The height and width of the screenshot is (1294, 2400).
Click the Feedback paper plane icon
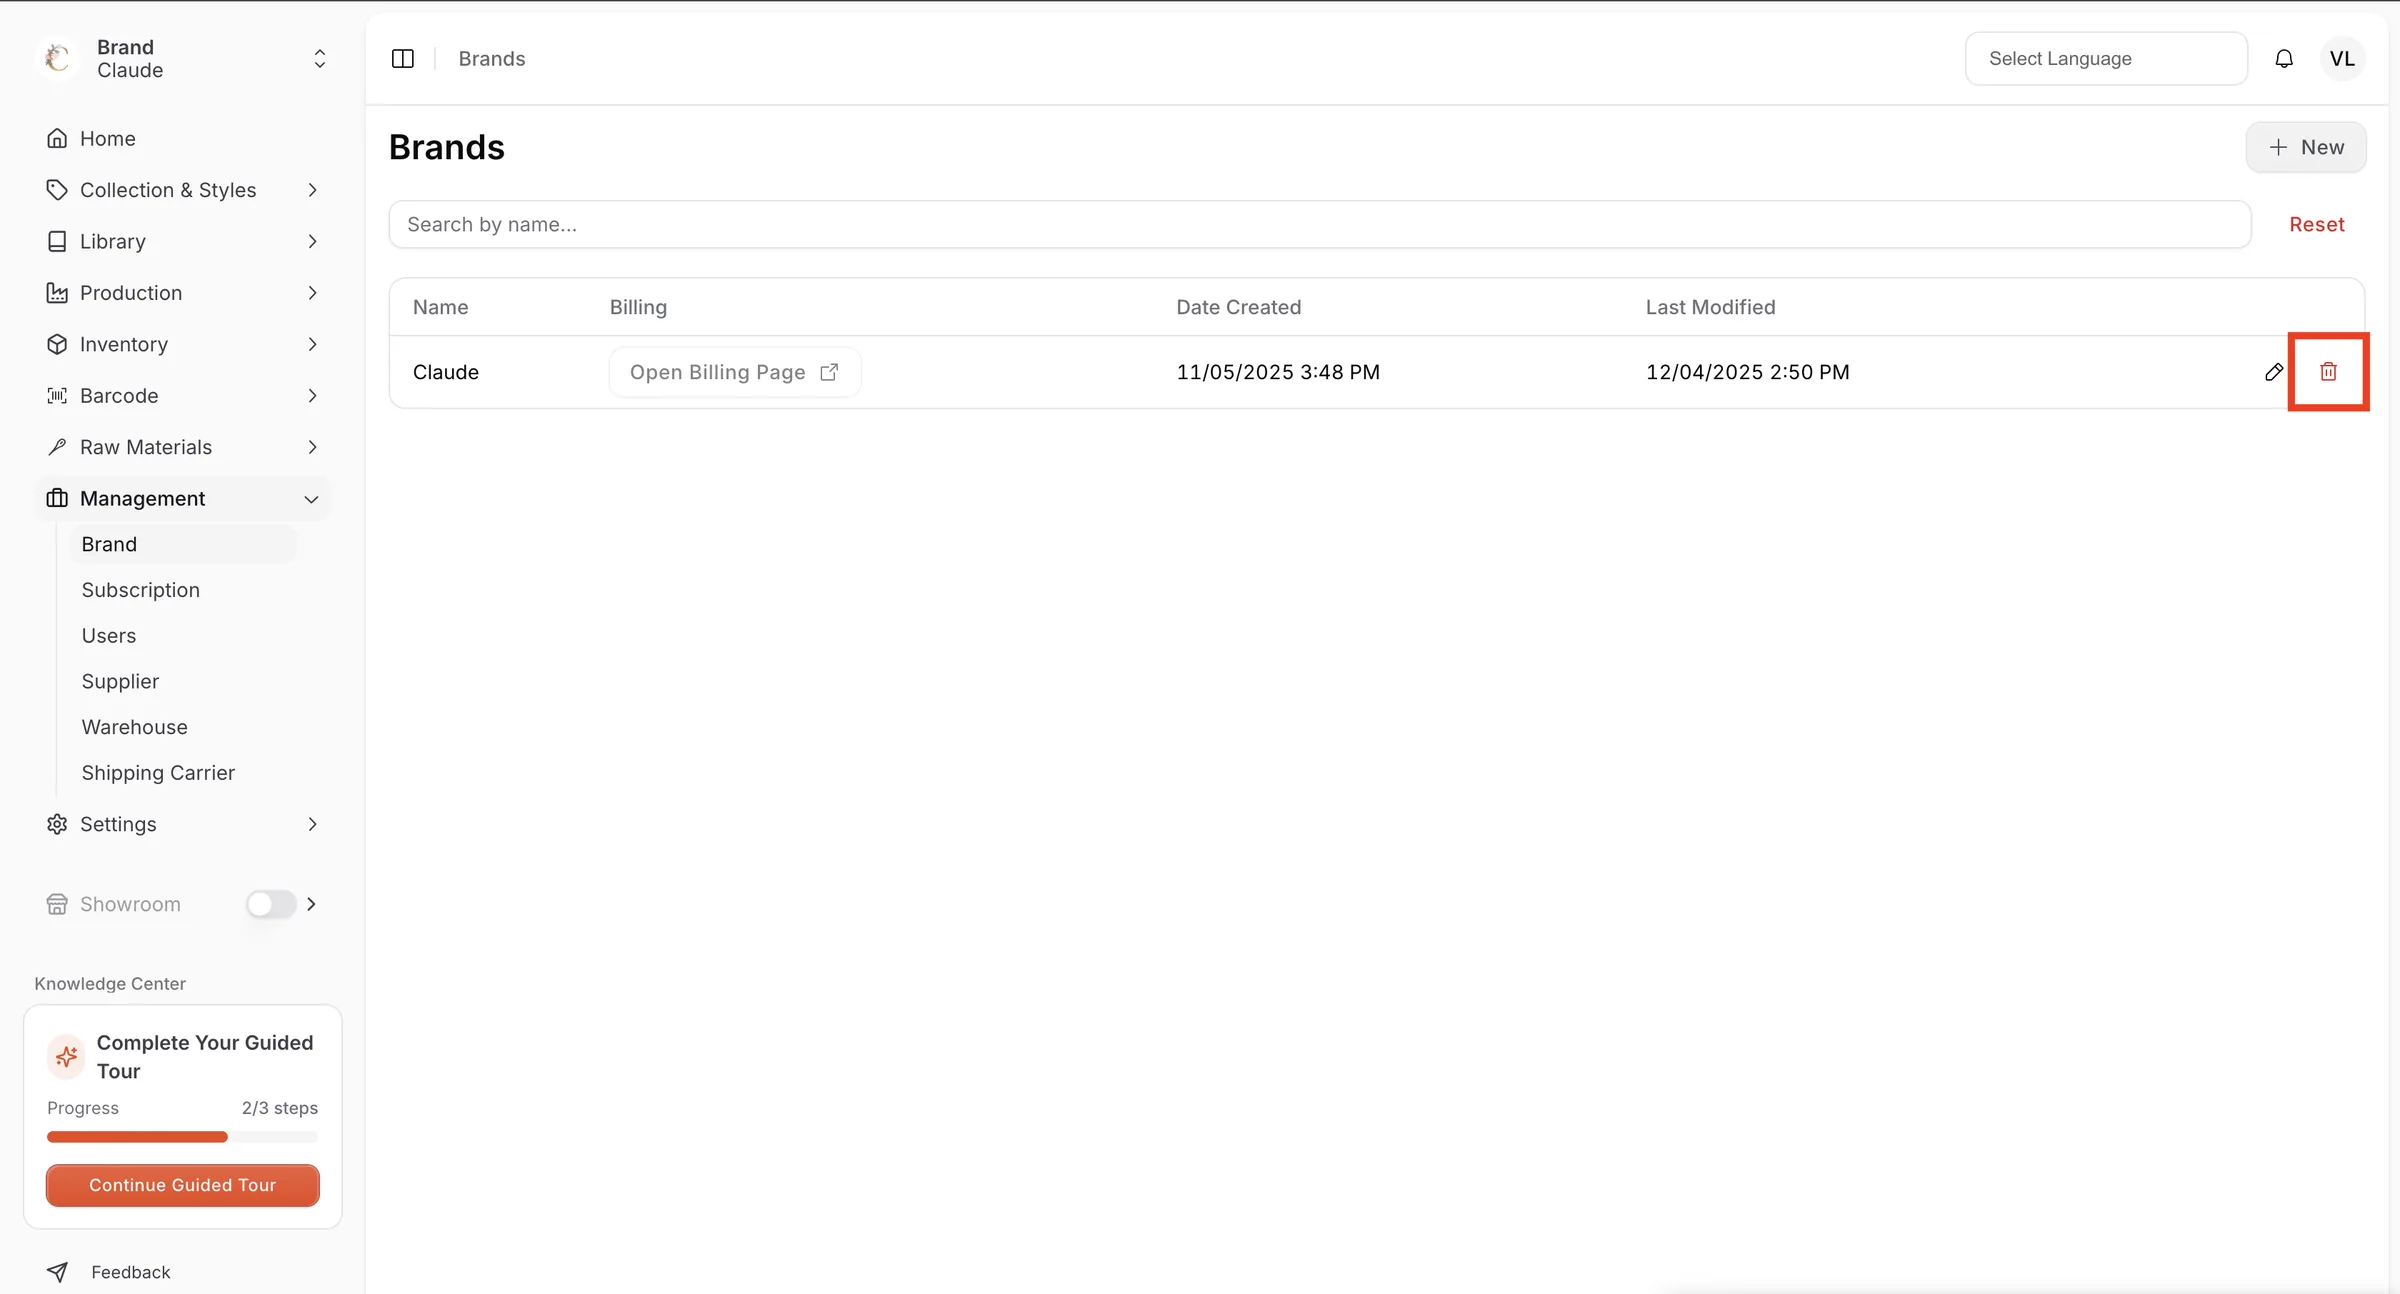57,1272
